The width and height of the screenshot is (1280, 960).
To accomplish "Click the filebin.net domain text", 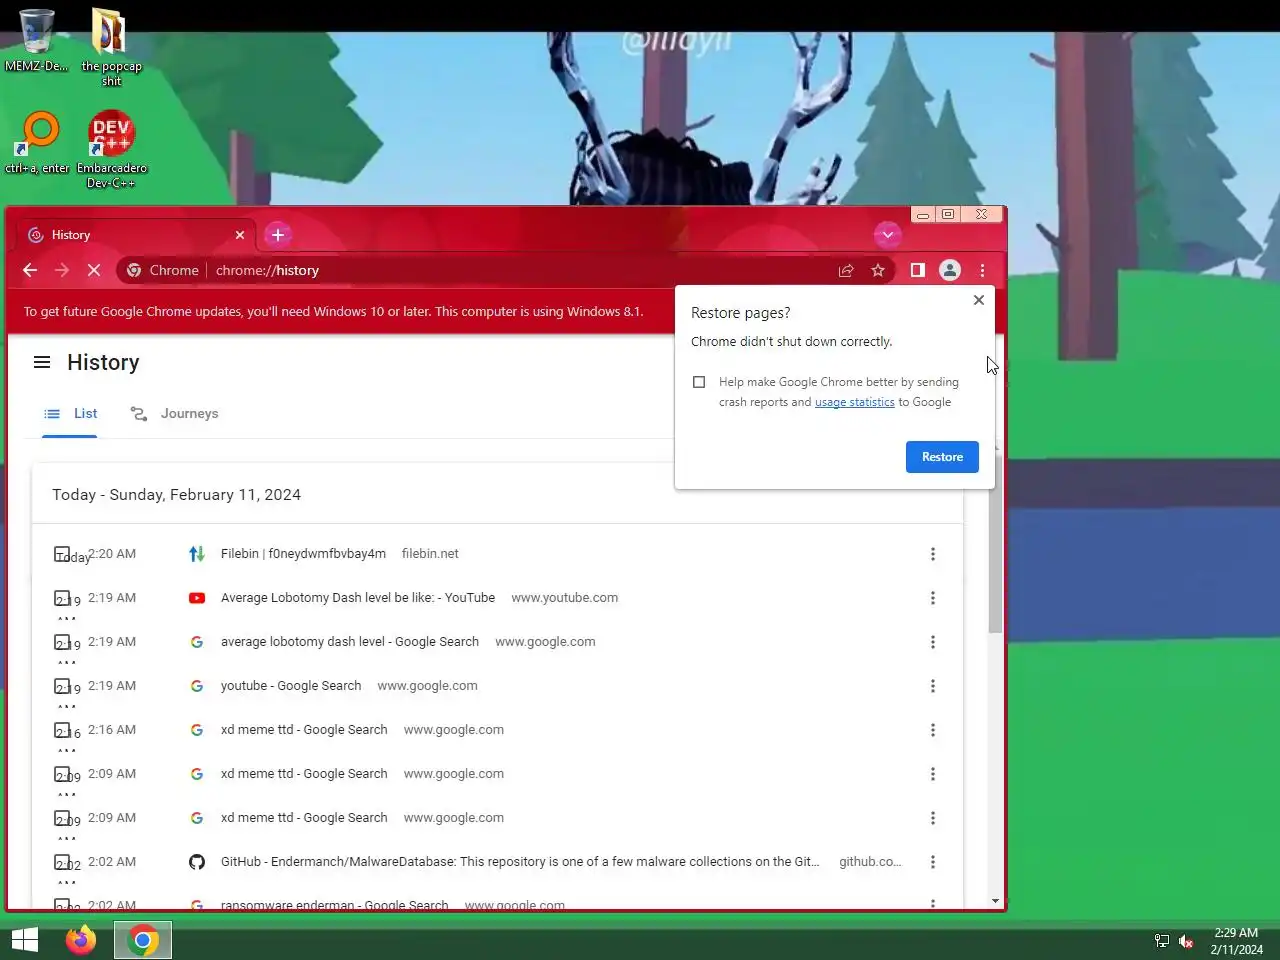I will point(430,554).
